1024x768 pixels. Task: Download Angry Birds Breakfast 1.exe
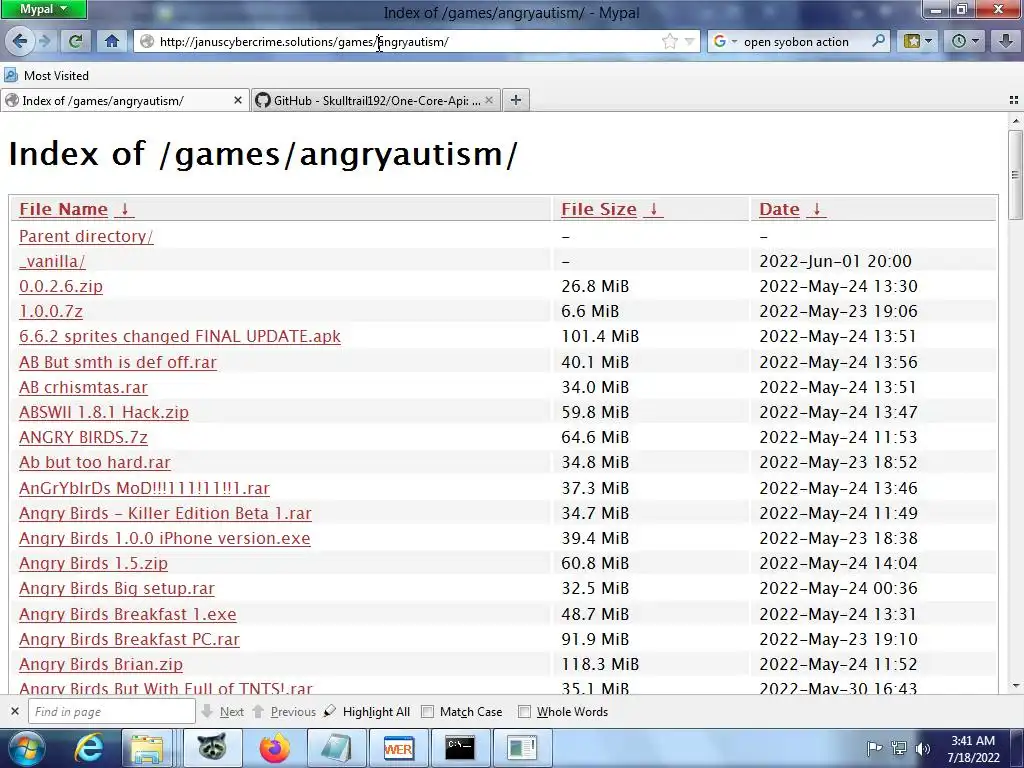(x=127, y=614)
